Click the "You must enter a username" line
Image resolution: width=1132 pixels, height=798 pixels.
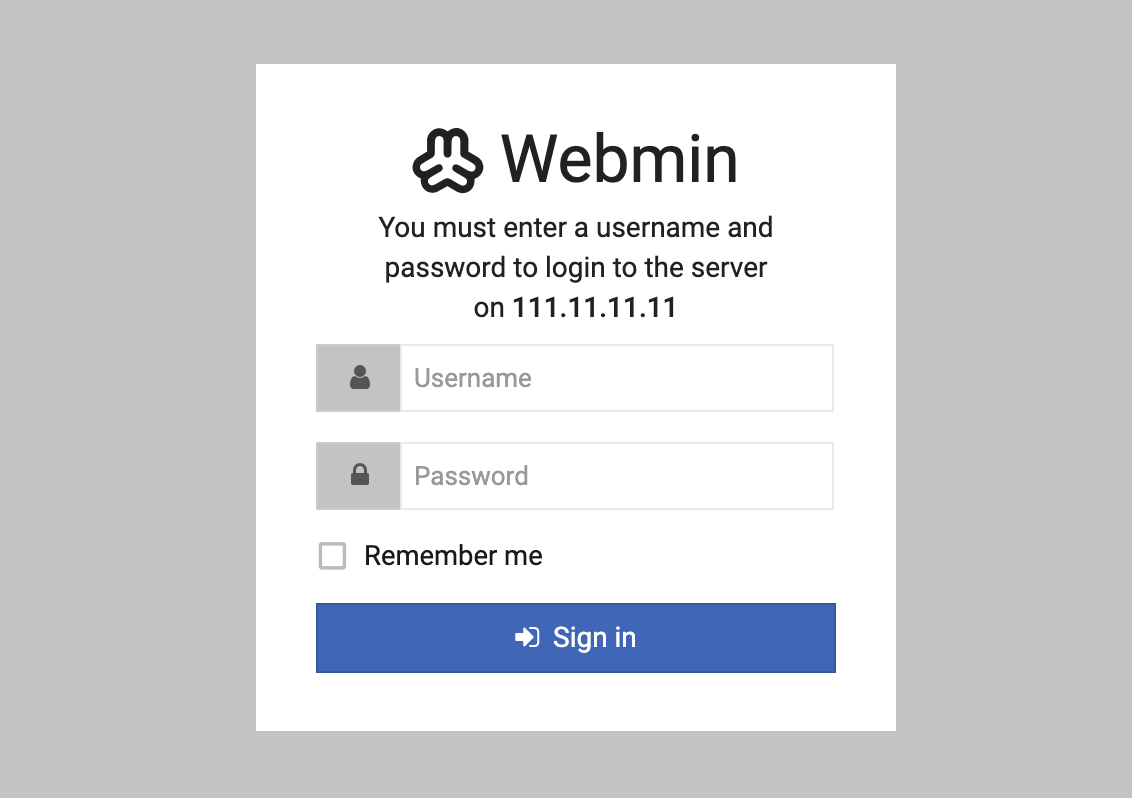(x=575, y=228)
